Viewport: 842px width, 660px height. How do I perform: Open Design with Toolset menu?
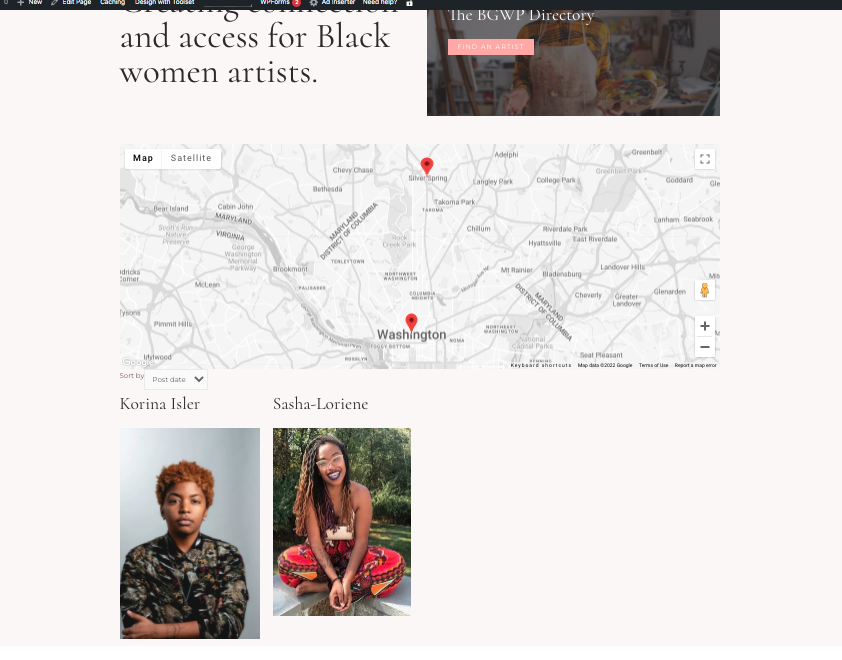pyautogui.click(x=164, y=3)
